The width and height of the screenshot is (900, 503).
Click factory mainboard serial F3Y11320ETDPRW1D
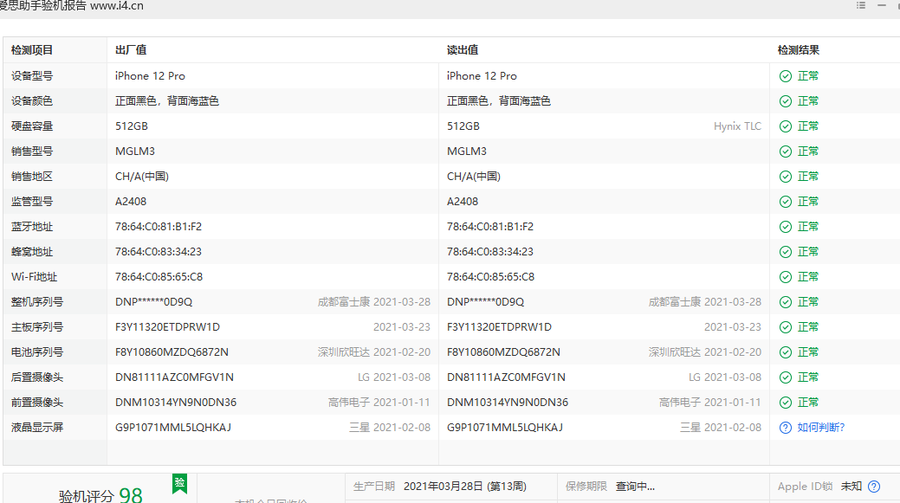click(168, 327)
